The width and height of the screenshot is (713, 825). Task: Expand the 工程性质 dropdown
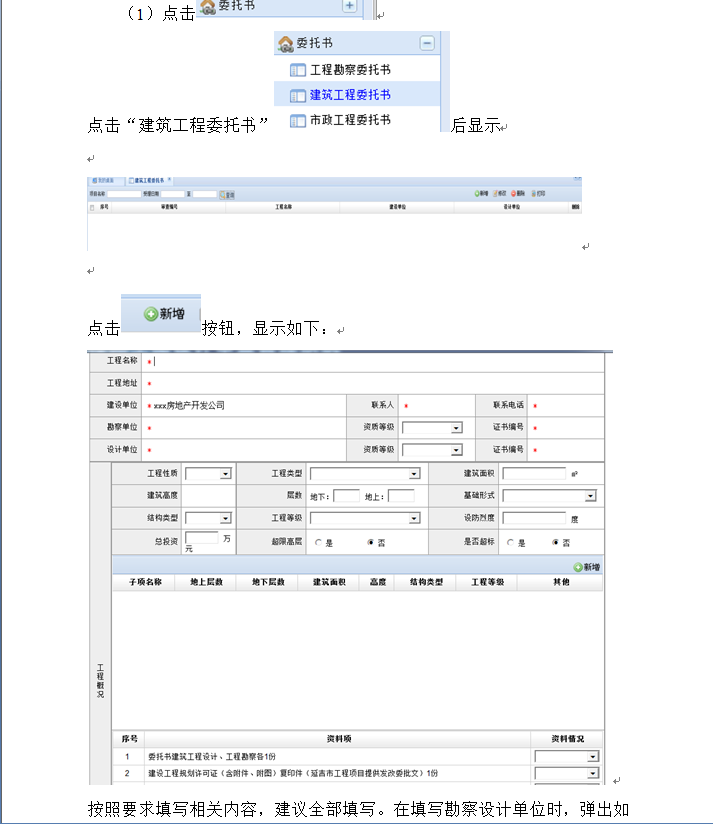pos(225,474)
